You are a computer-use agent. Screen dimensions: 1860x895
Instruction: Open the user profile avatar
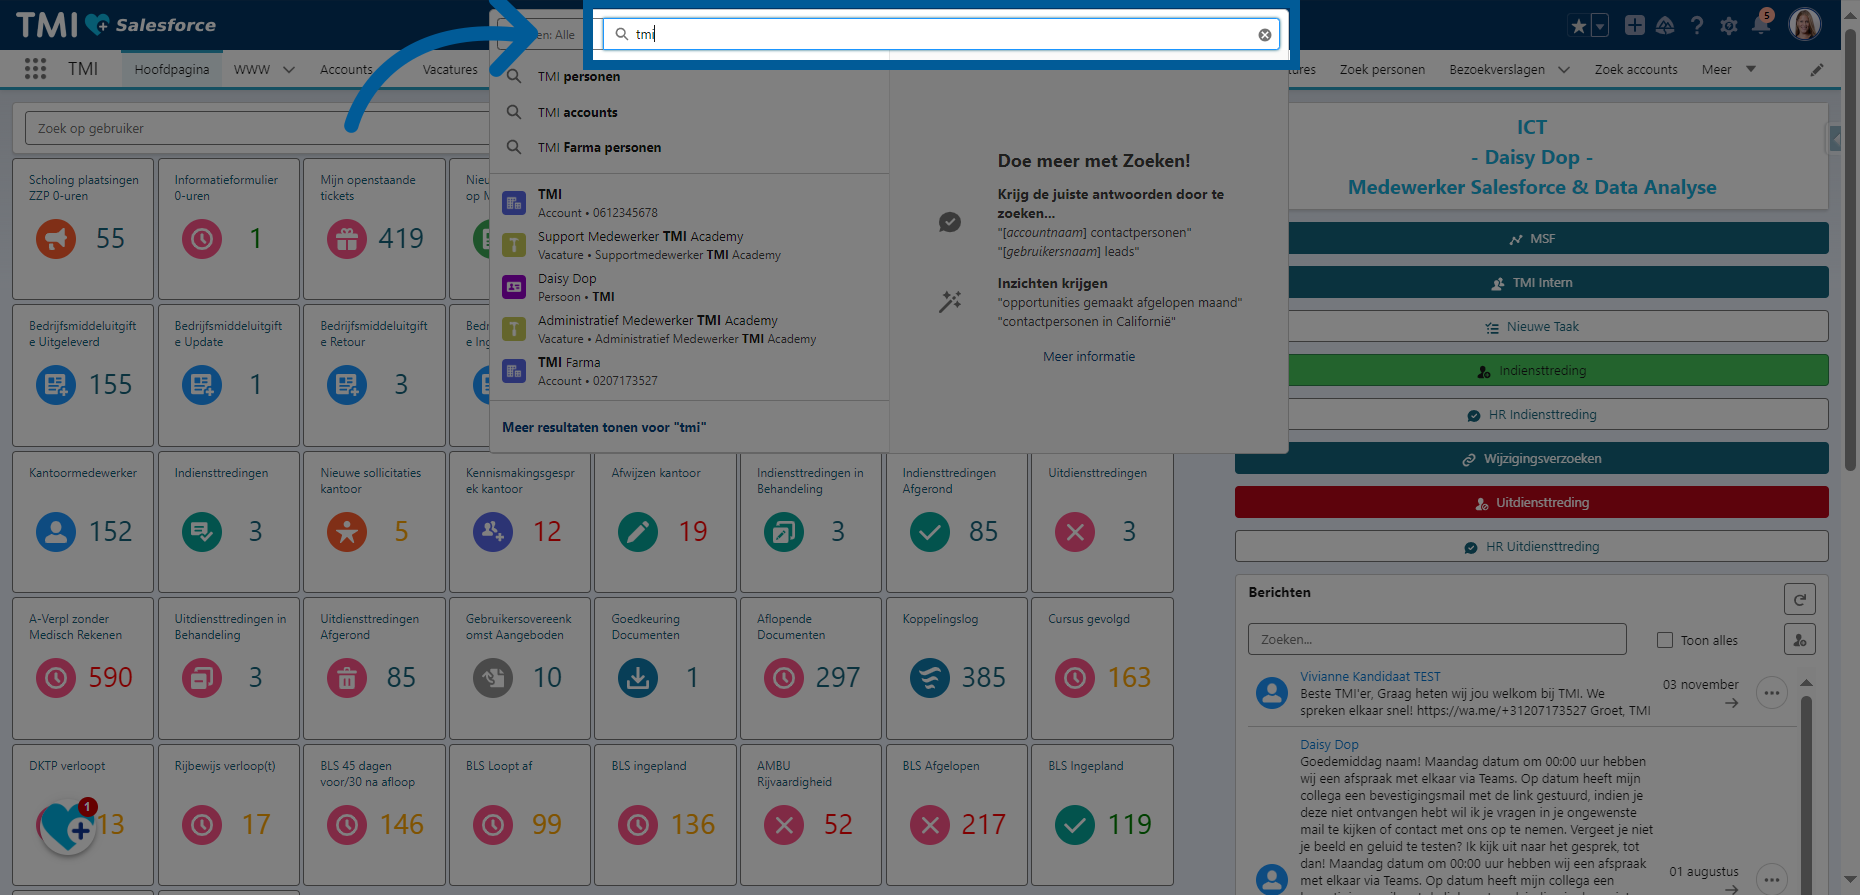coord(1805,24)
